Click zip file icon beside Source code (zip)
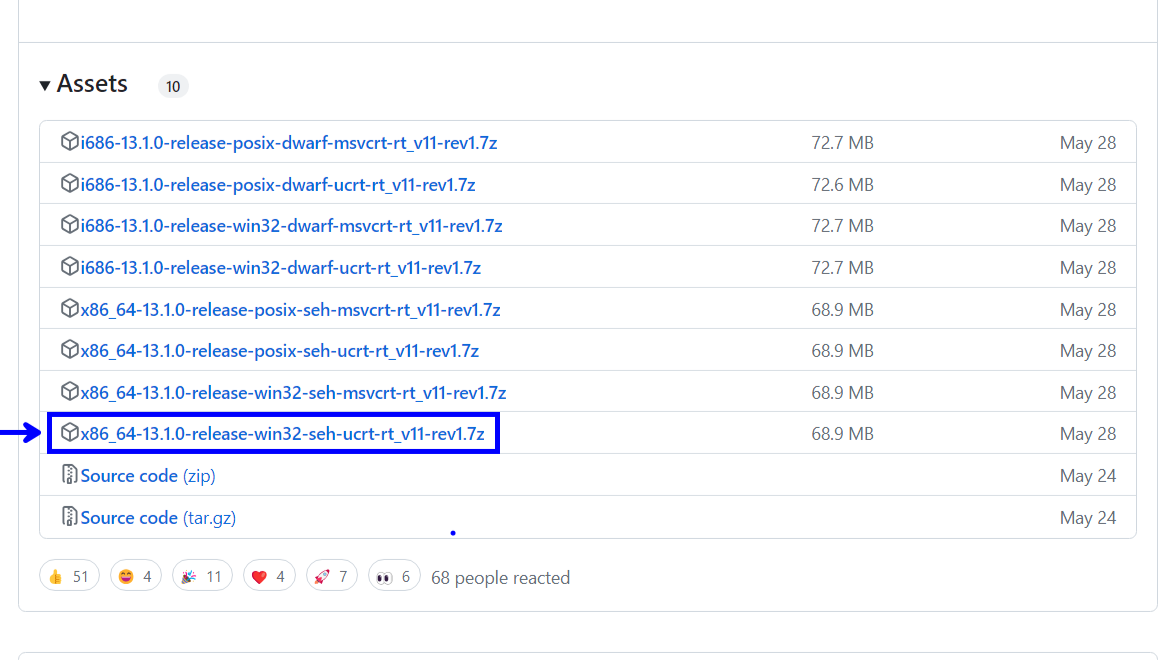Screen dimensions: 1173x660 (70, 474)
